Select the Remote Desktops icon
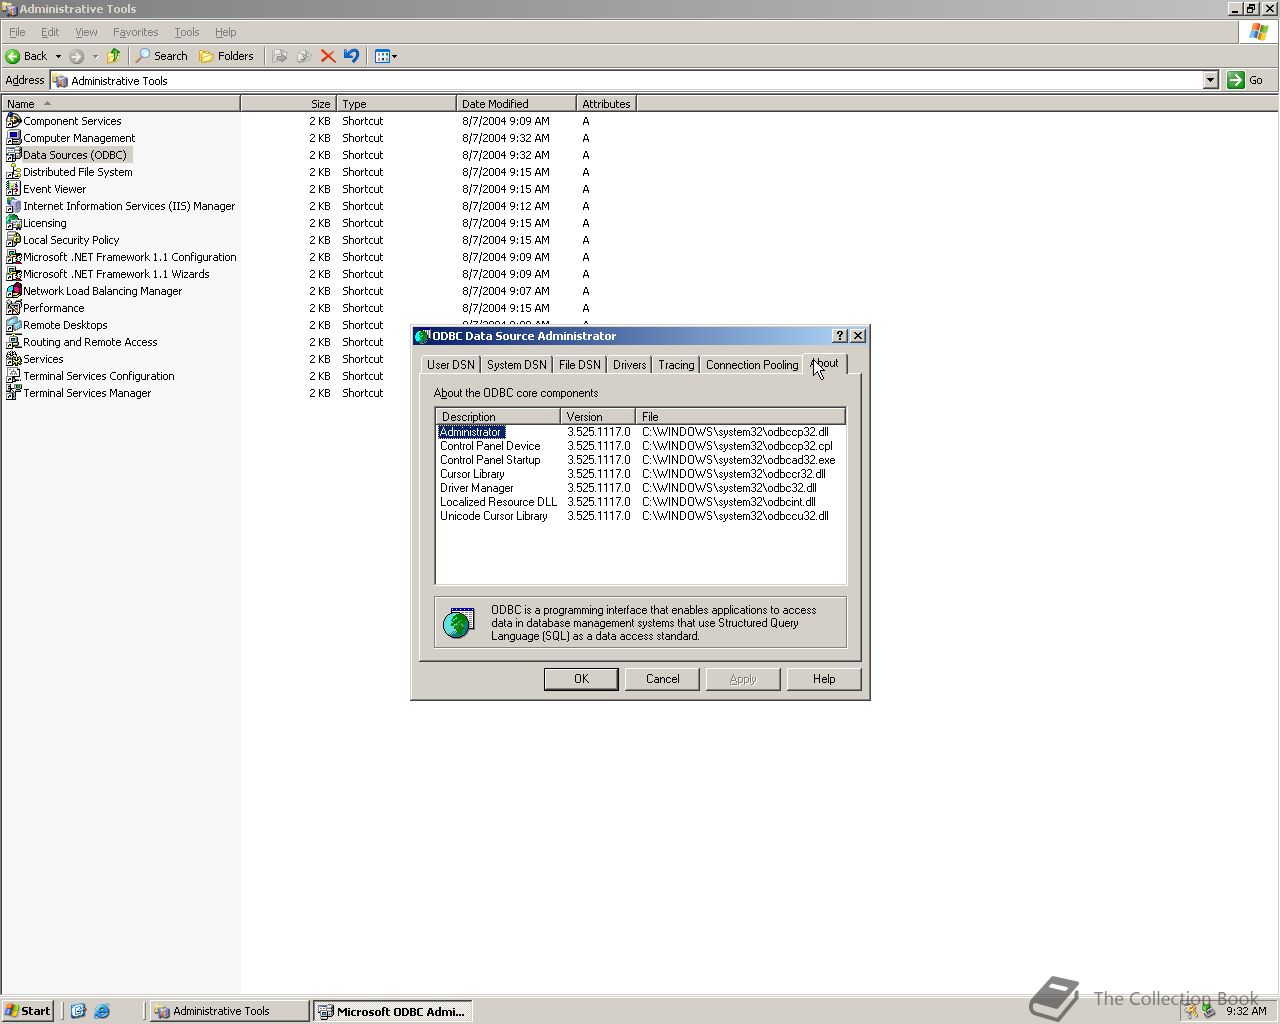The height and width of the screenshot is (1024, 1280). click(x=13, y=325)
